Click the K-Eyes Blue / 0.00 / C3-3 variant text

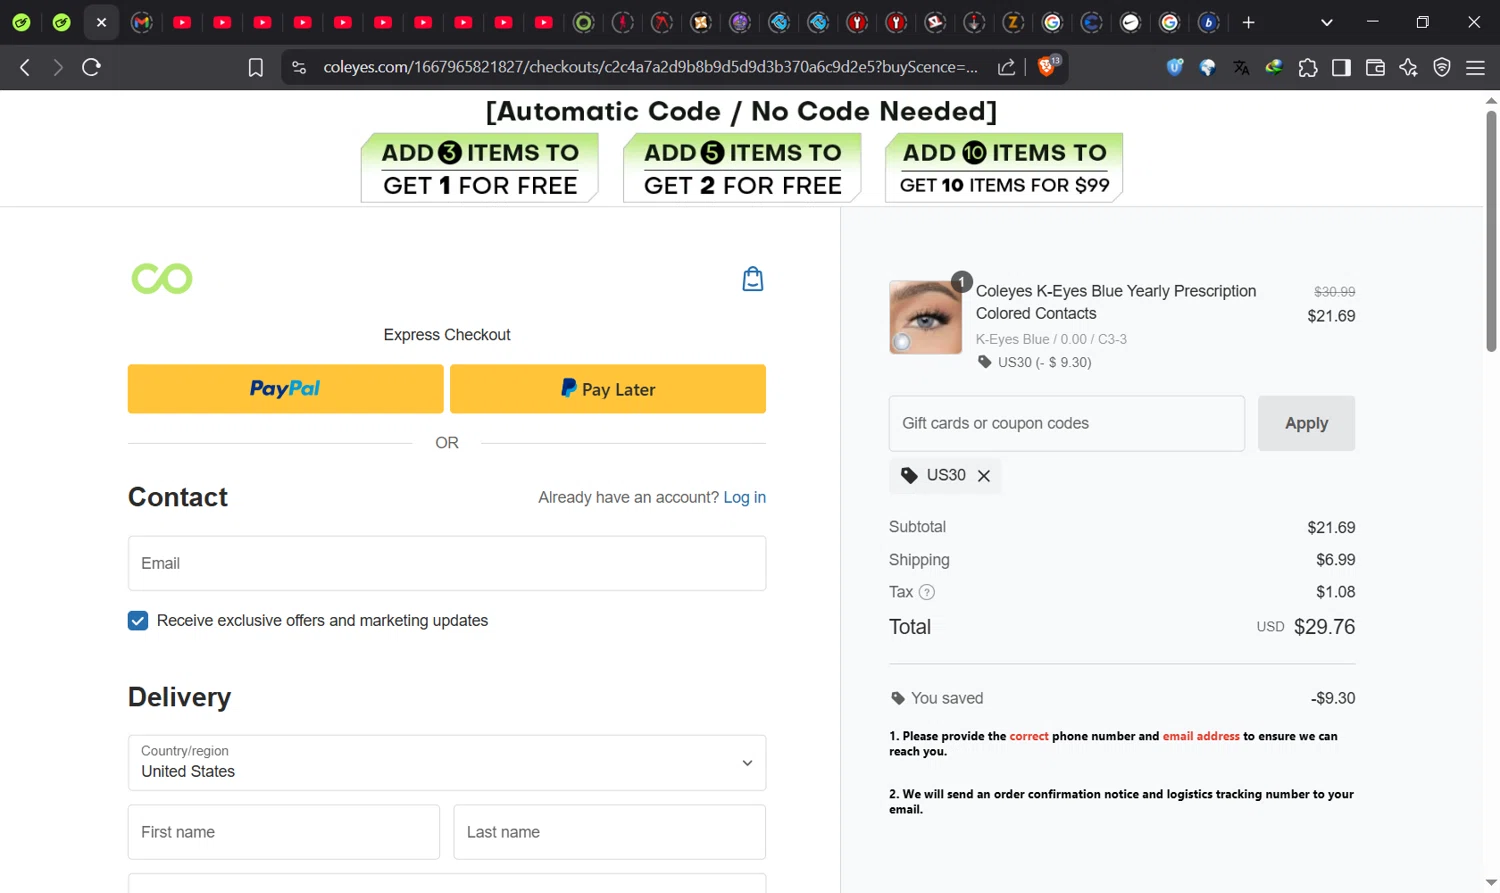[x=1051, y=339]
